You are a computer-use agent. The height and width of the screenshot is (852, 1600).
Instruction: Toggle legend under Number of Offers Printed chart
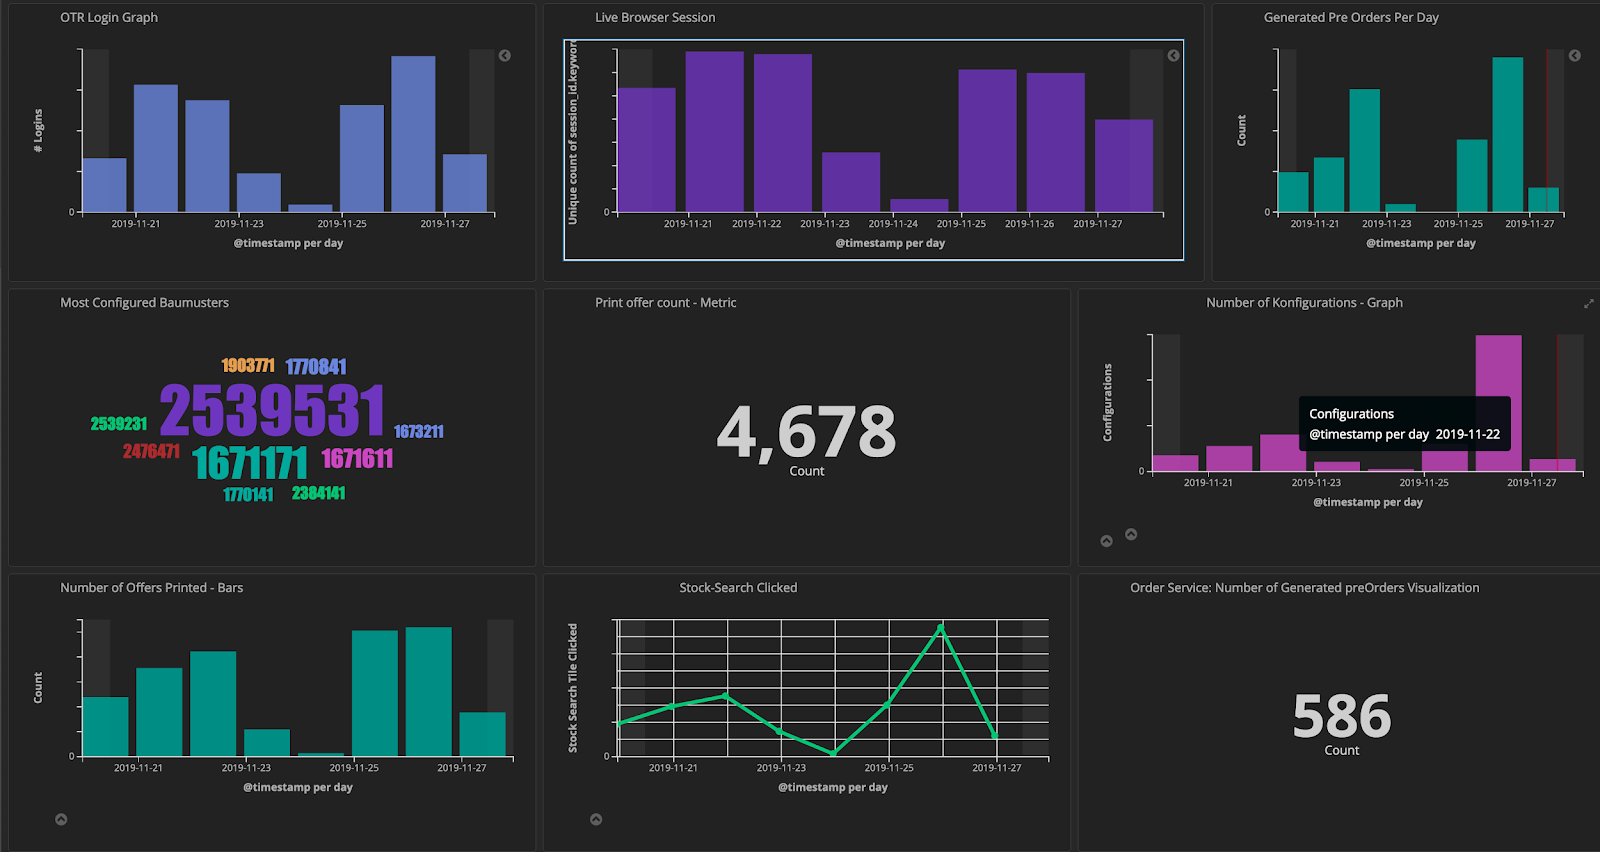point(61,819)
